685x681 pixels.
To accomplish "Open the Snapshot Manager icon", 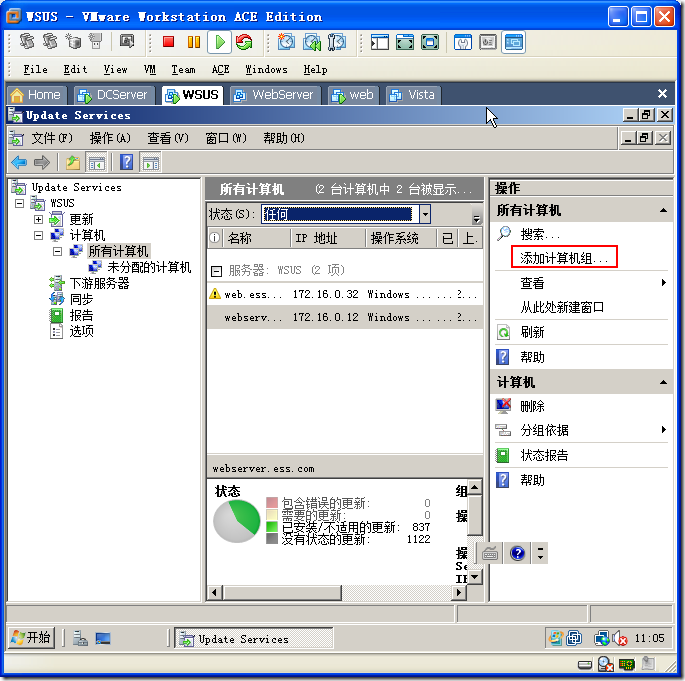I will 336,42.
